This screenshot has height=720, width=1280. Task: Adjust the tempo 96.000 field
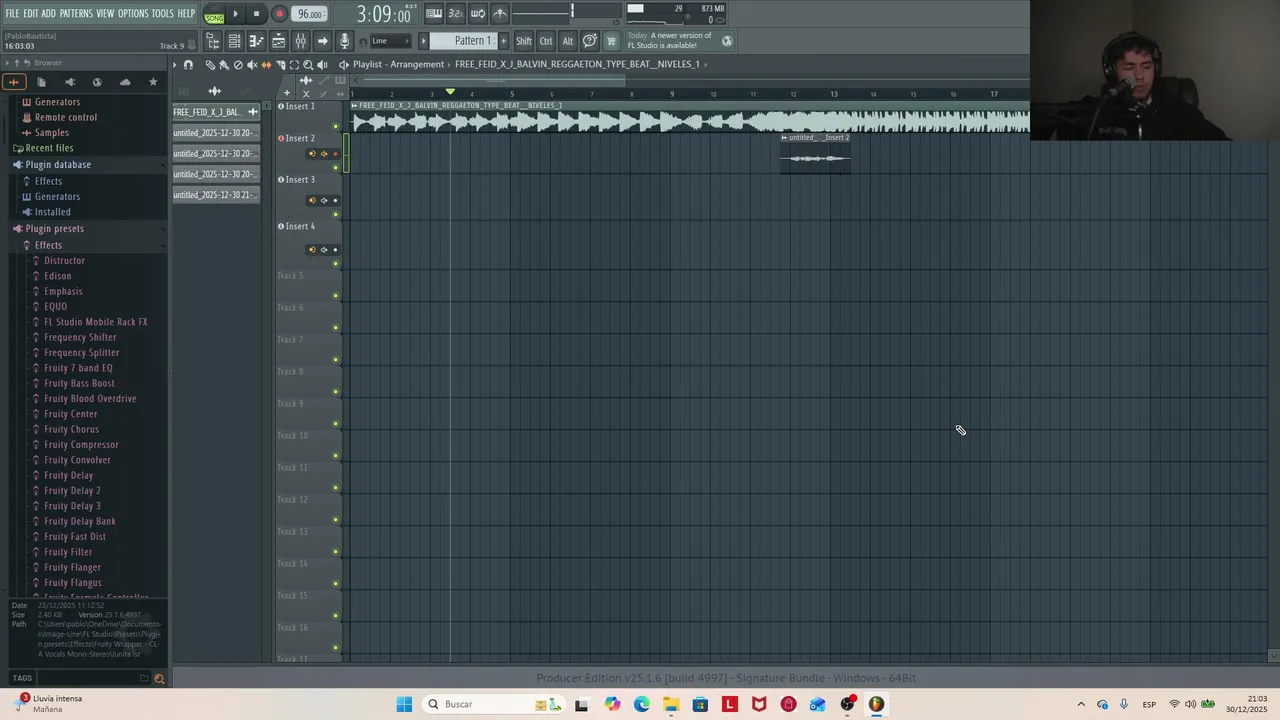tap(310, 14)
